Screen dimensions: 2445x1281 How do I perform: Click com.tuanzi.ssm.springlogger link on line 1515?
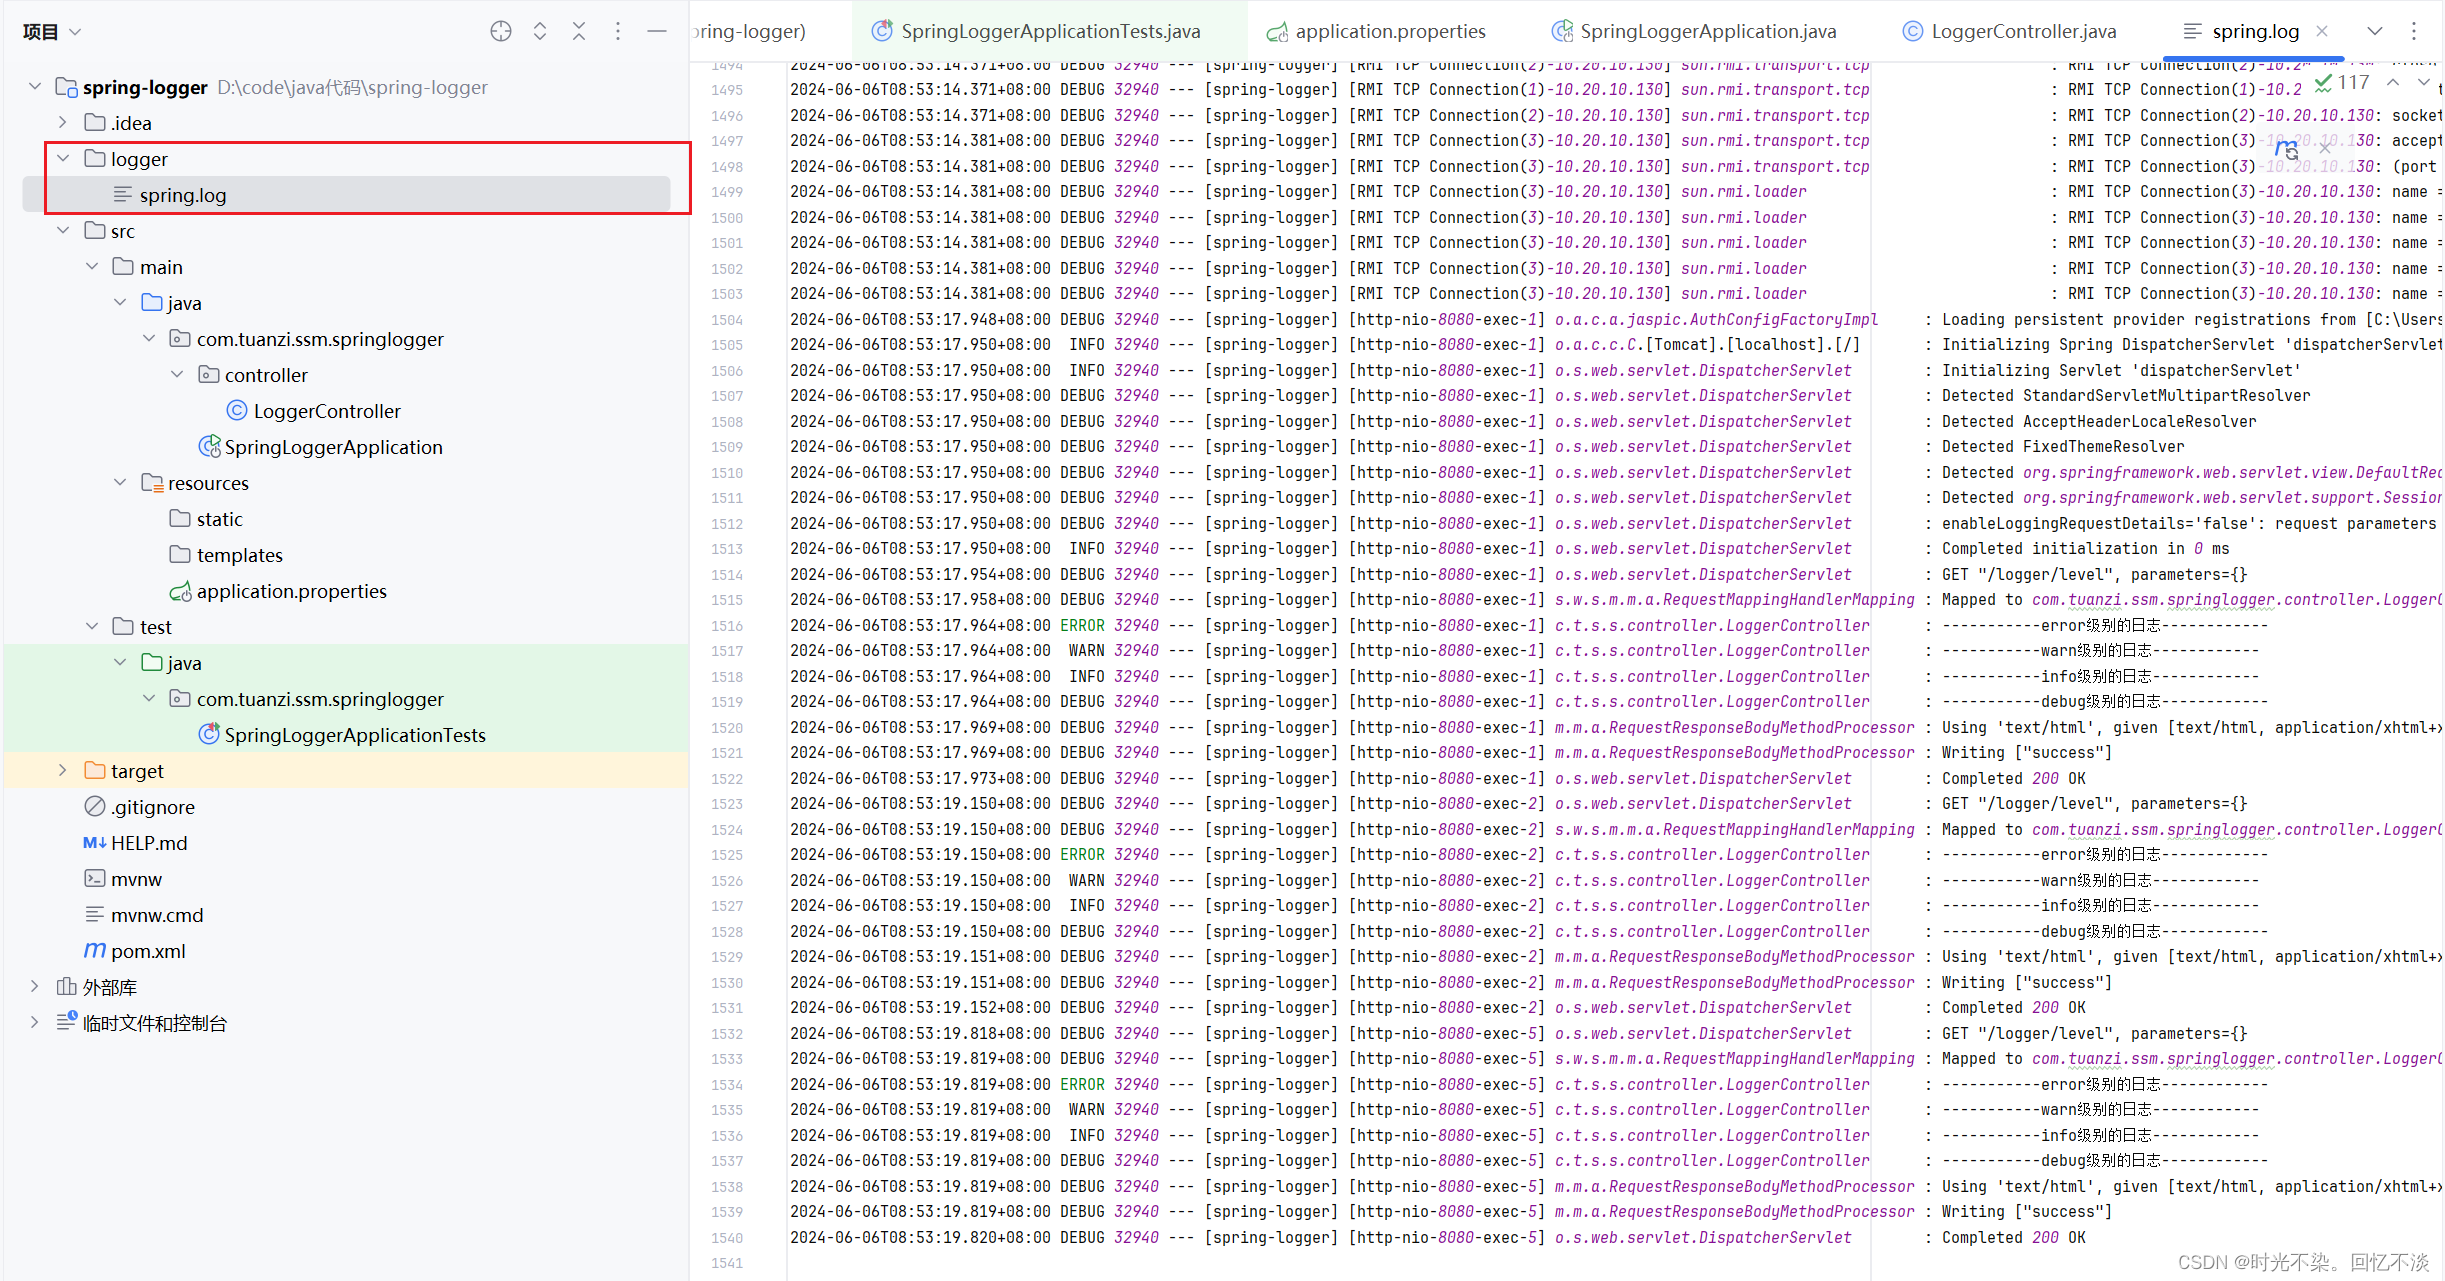(2154, 600)
